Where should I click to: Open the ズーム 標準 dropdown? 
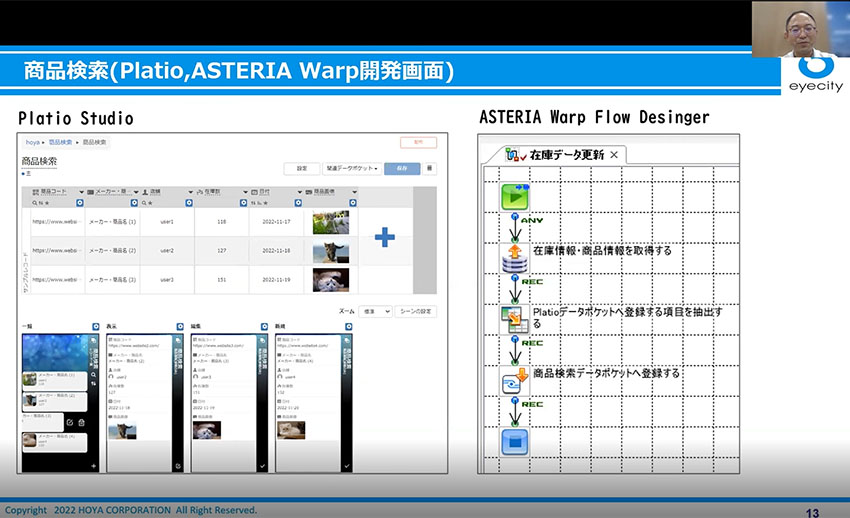pyautogui.click(x=375, y=312)
